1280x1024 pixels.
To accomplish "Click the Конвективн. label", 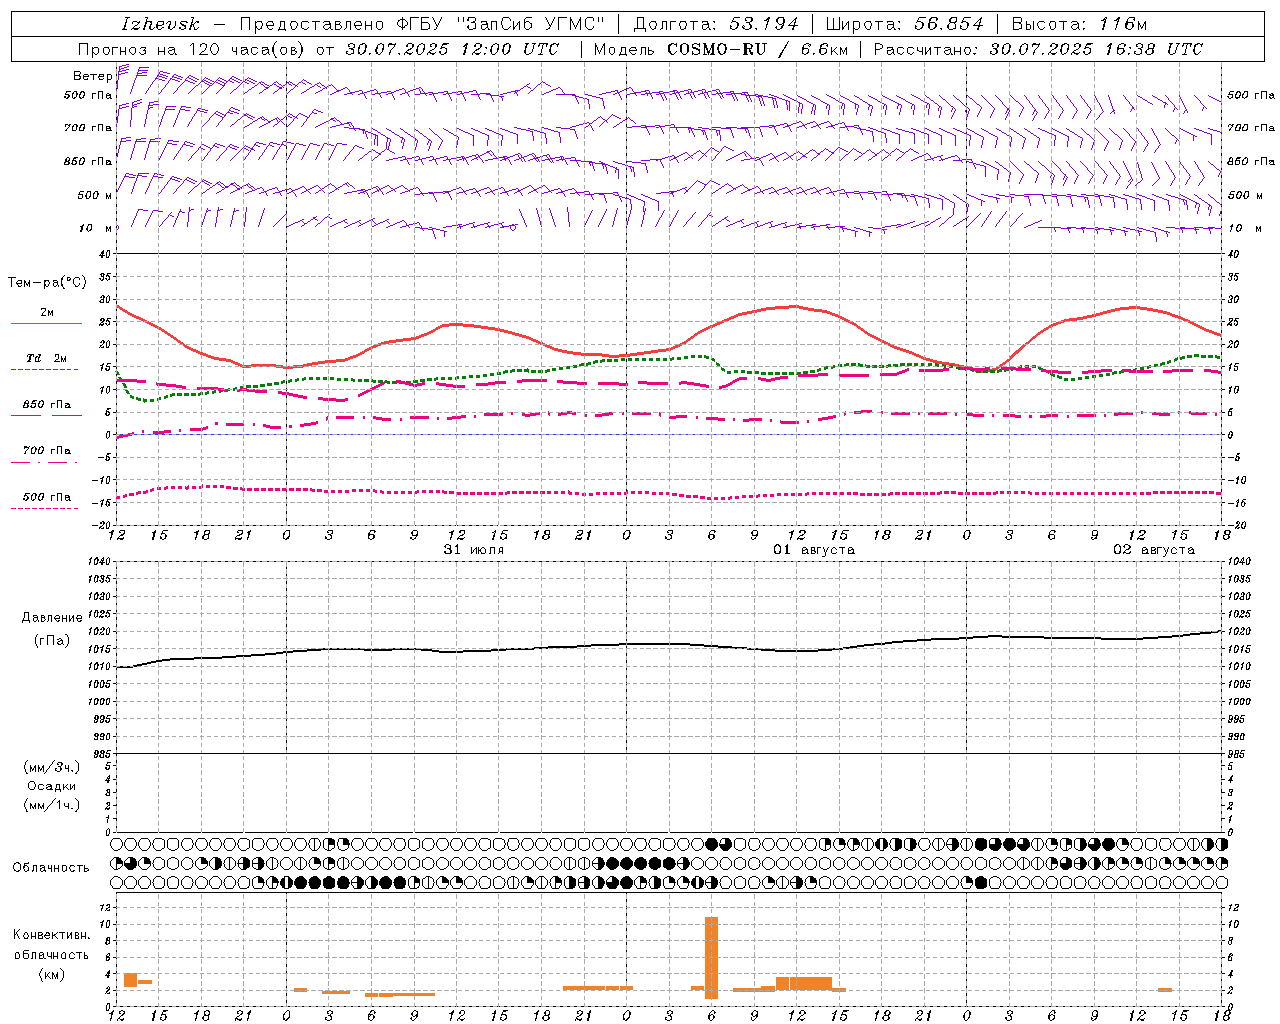I will point(51,935).
